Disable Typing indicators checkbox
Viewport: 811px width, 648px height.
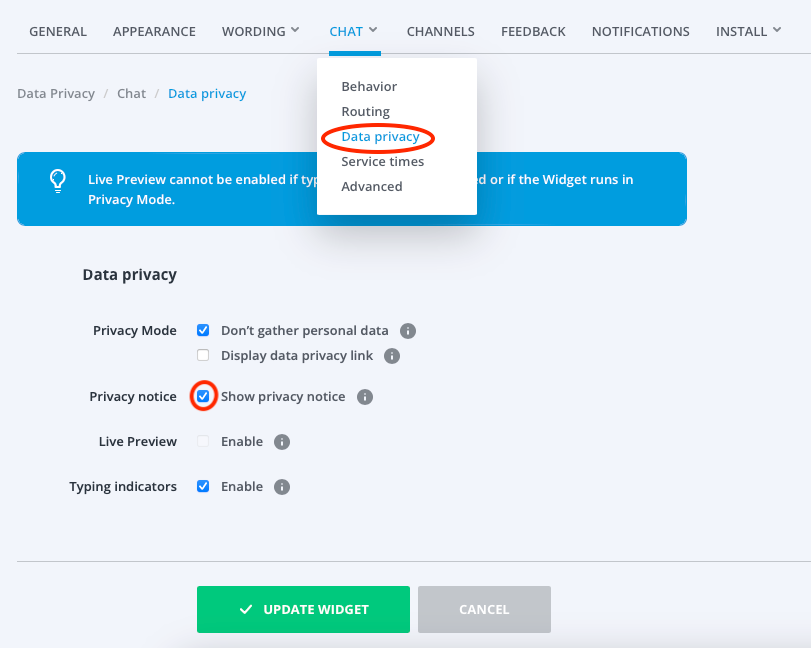tap(203, 486)
